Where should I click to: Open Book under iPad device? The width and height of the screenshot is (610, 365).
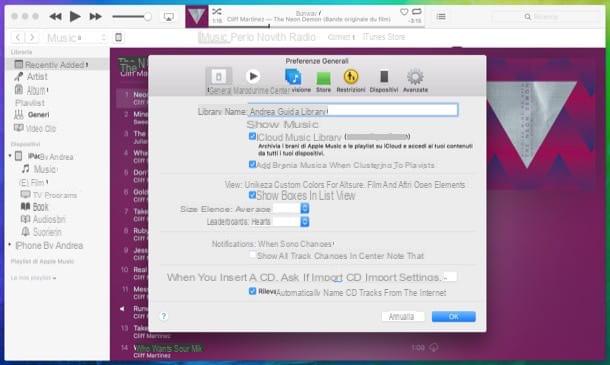[x=40, y=207]
